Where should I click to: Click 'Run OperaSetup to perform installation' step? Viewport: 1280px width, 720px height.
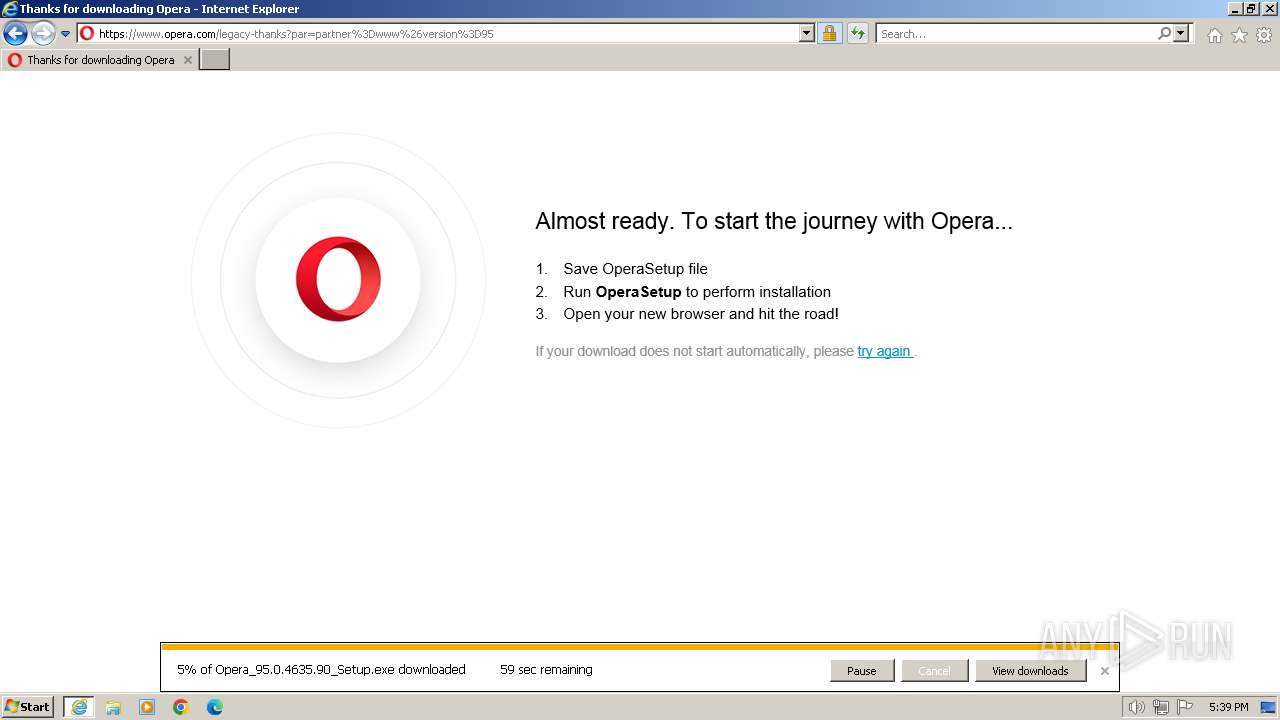697,292
